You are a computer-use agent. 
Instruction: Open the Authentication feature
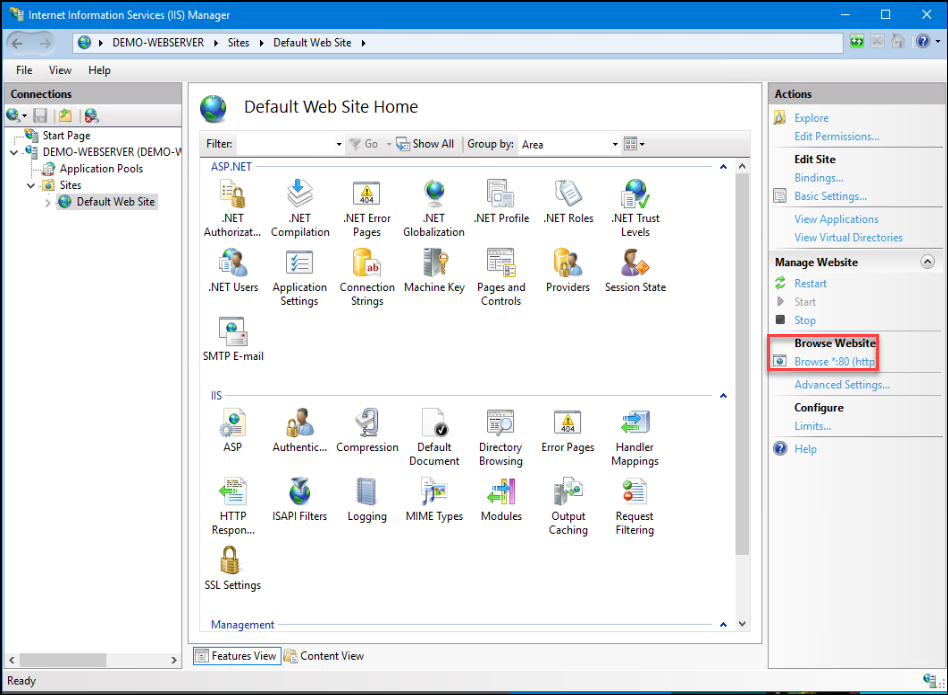(x=299, y=431)
